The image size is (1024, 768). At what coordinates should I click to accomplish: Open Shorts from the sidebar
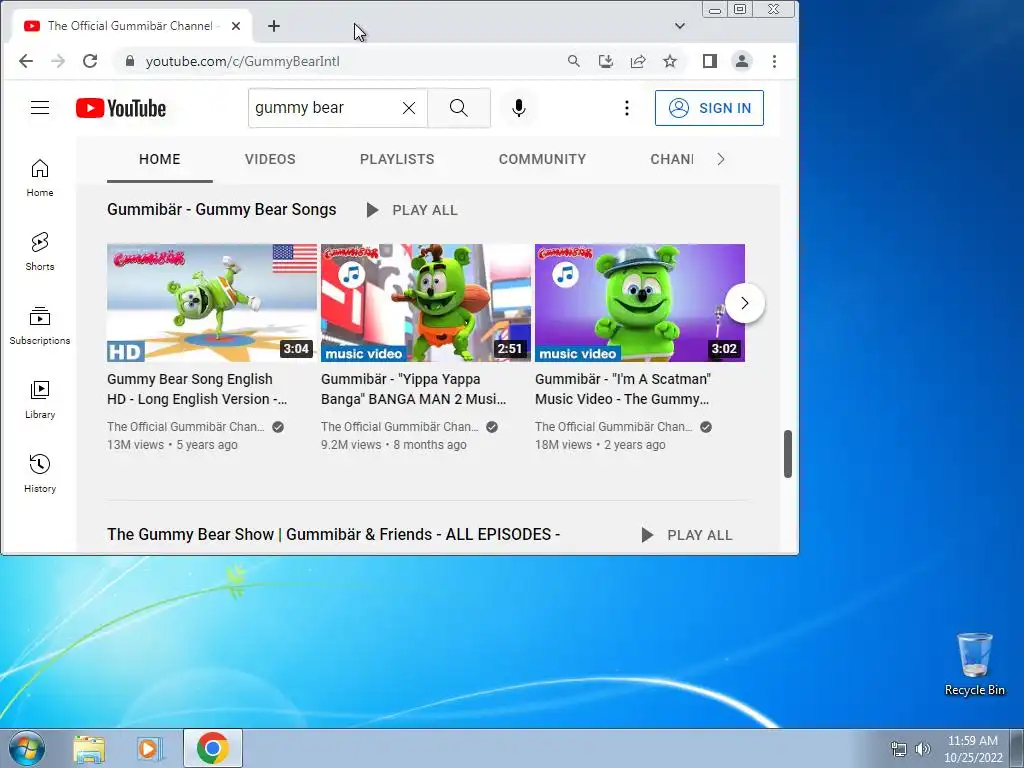coord(40,251)
